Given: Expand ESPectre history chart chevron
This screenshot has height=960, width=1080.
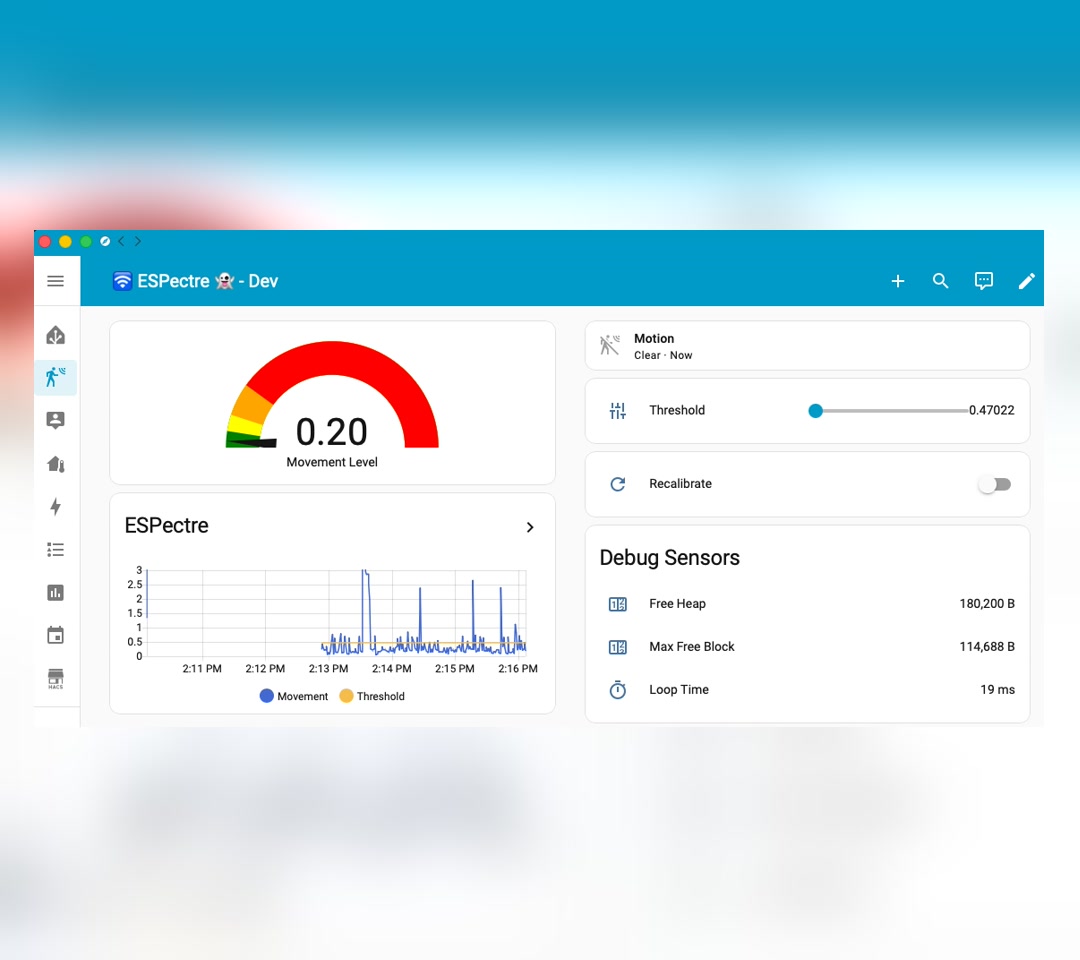Looking at the screenshot, I should click(530, 527).
